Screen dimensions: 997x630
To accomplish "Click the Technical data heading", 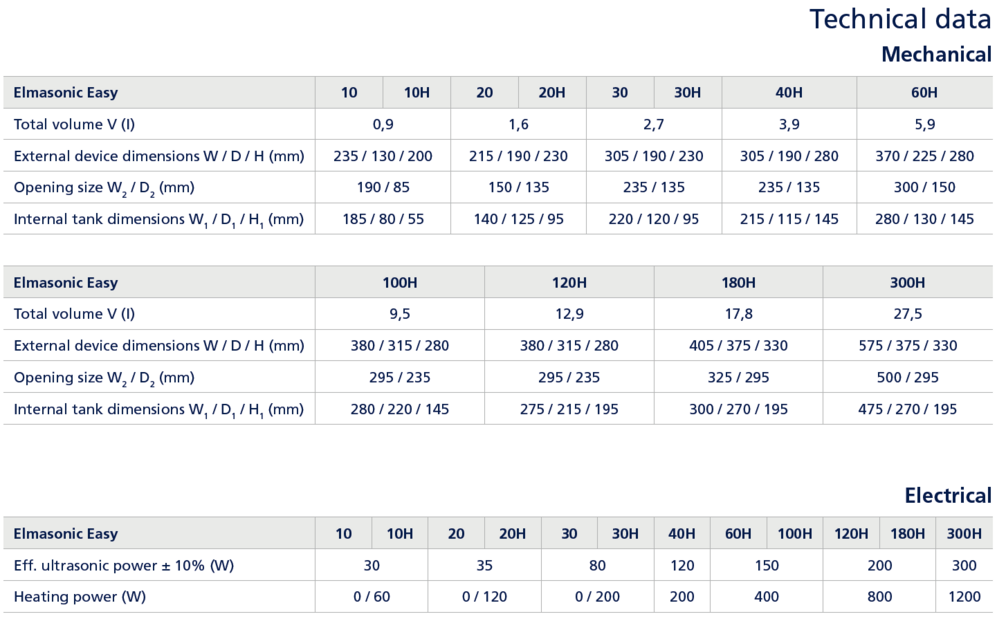I will [x=900, y=19].
